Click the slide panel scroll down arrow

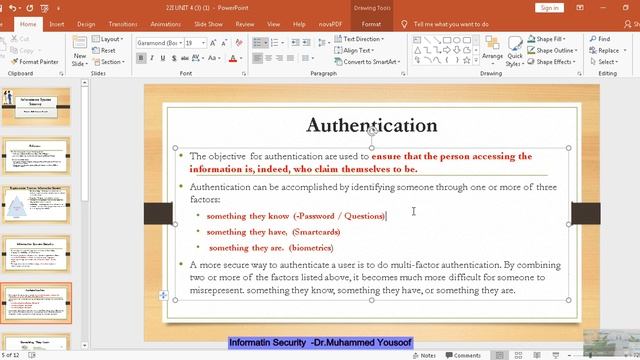pyautogui.click(x=84, y=345)
